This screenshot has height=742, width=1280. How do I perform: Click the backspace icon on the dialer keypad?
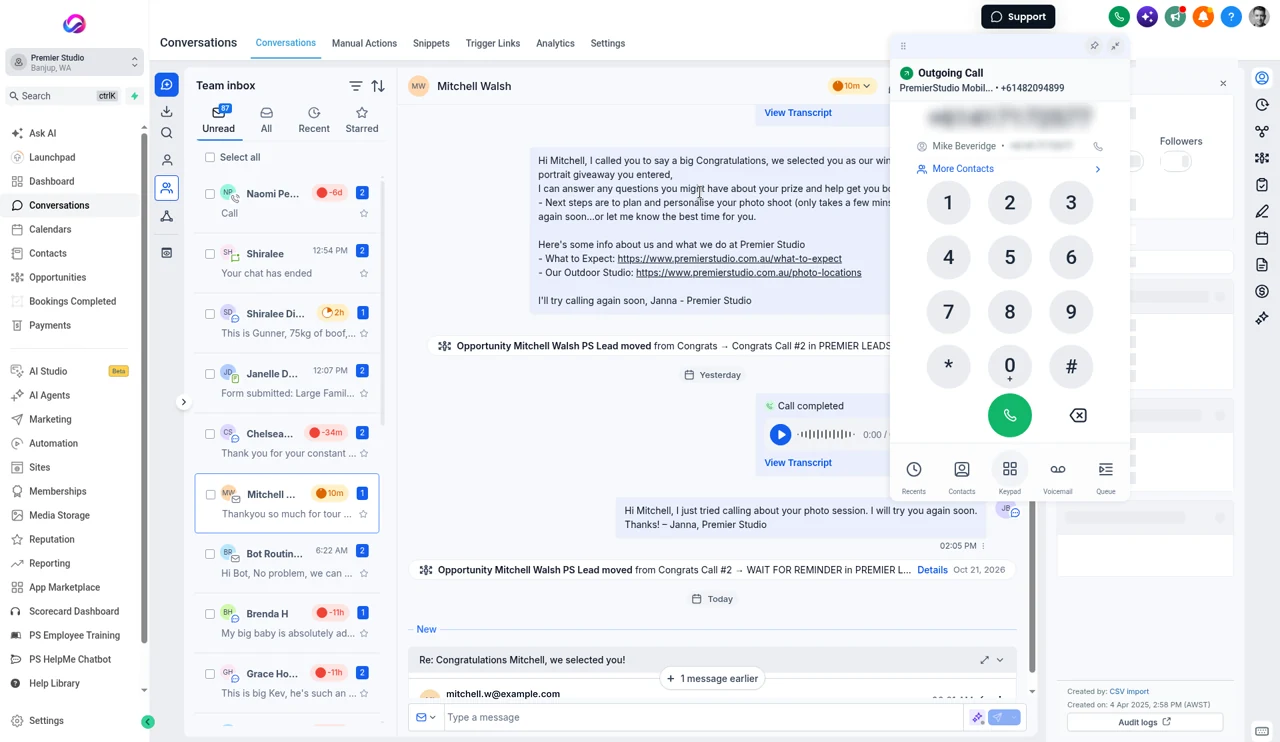(x=1077, y=416)
